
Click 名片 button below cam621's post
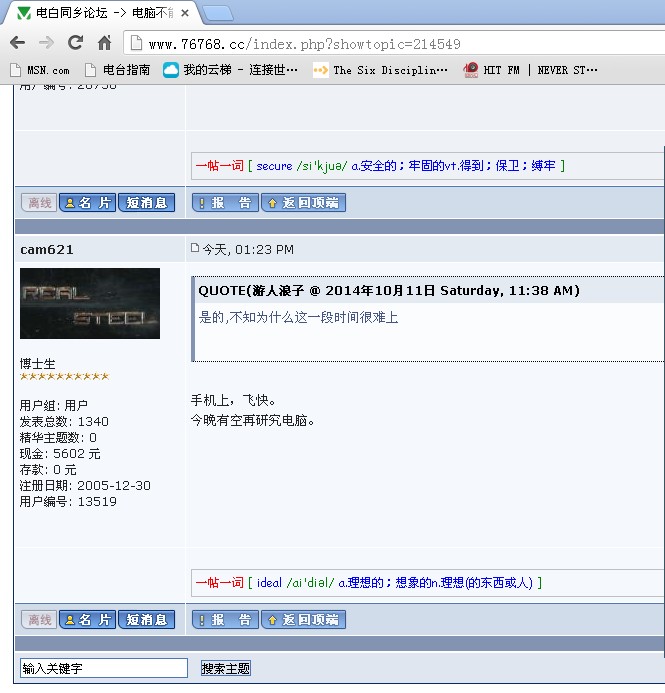point(88,620)
